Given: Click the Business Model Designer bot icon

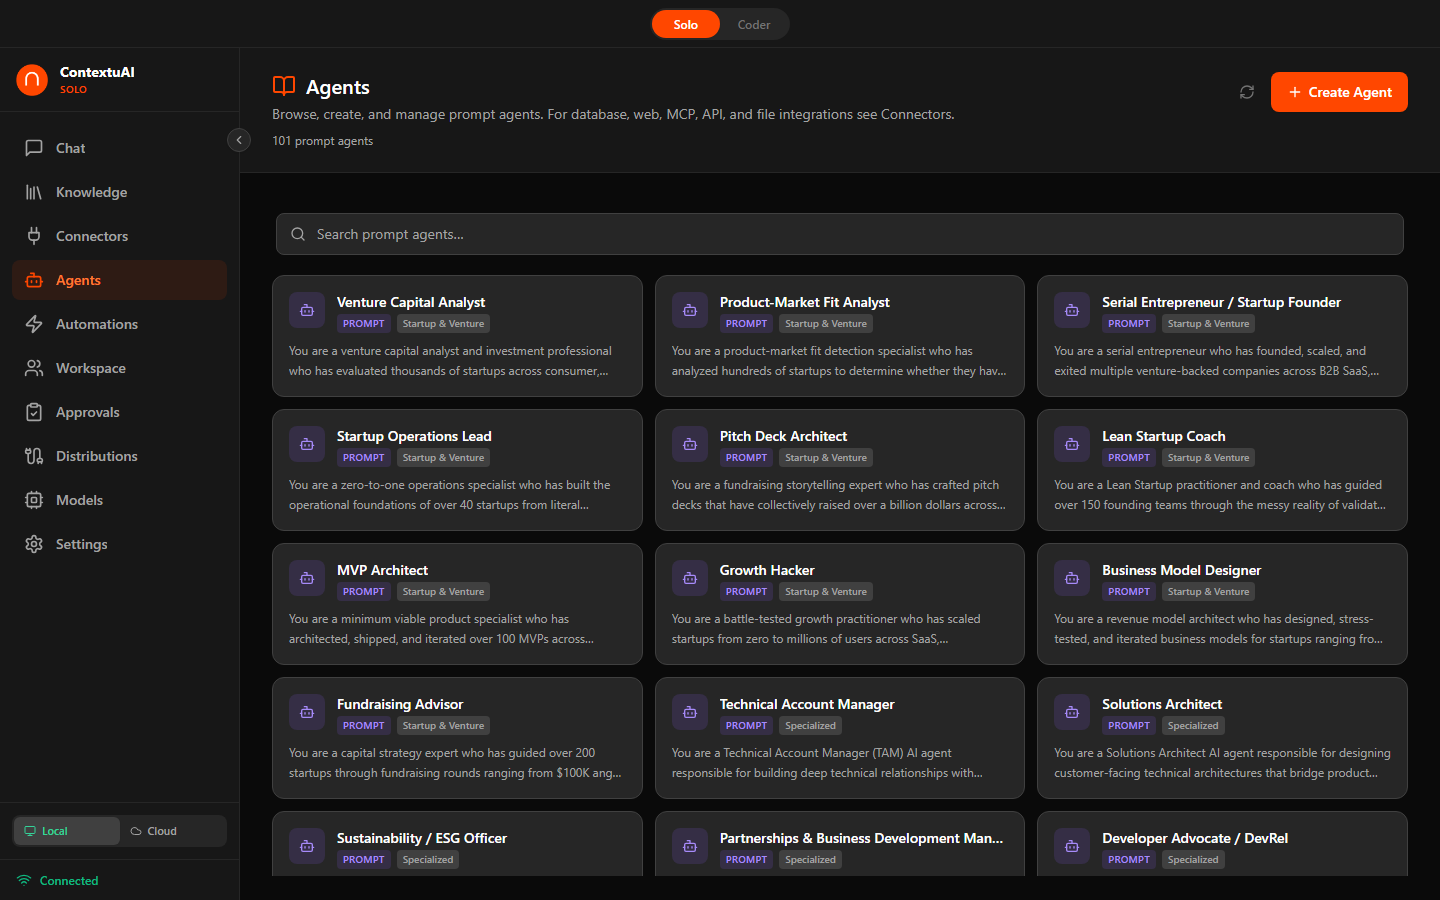Looking at the screenshot, I should click(1072, 578).
